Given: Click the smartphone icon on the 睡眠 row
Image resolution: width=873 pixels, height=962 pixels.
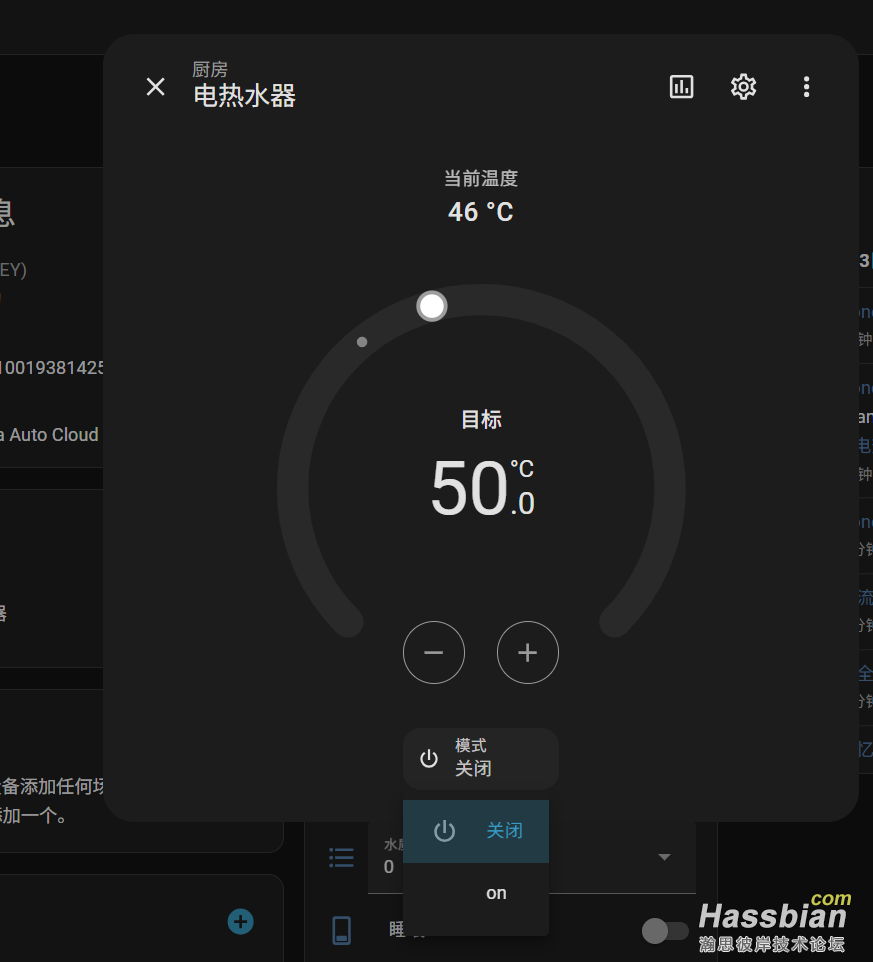Looking at the screenshot, I should 342,929.
